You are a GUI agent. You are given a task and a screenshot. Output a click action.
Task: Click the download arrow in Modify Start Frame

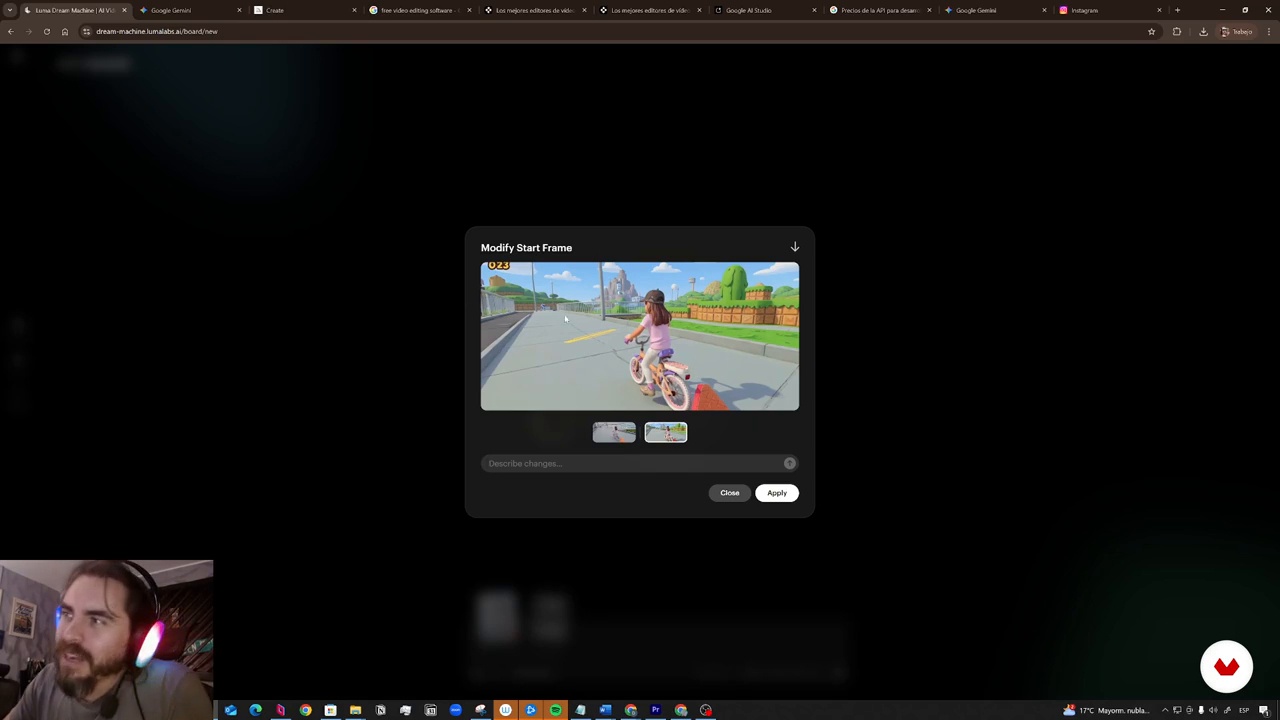click(x=795, y=247)
